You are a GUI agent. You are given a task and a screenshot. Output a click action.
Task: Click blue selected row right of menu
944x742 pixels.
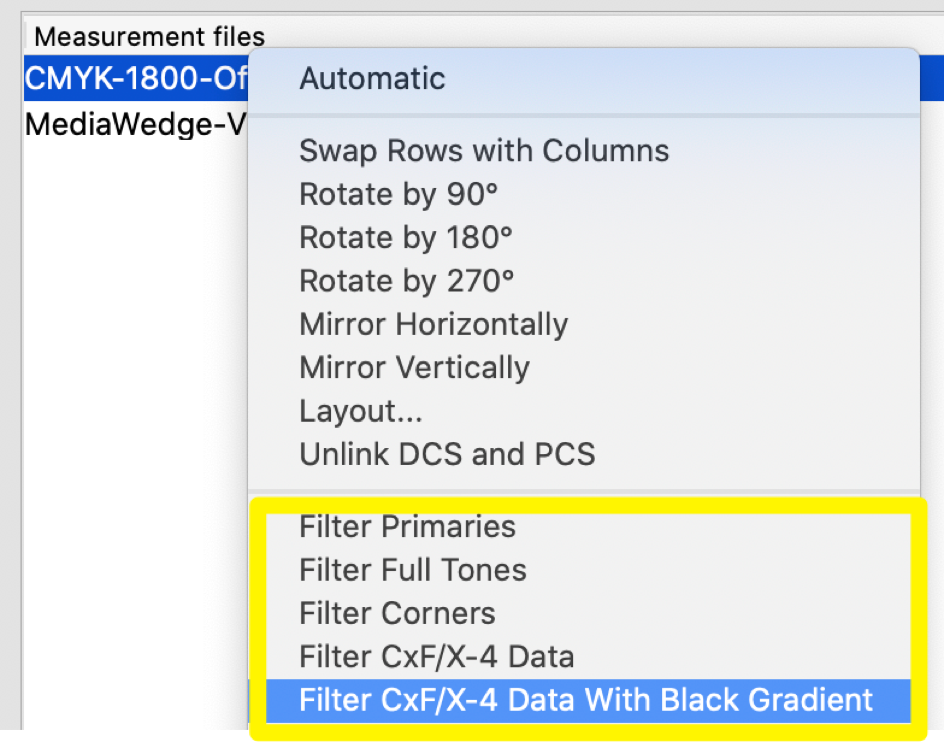coord(931,78)
